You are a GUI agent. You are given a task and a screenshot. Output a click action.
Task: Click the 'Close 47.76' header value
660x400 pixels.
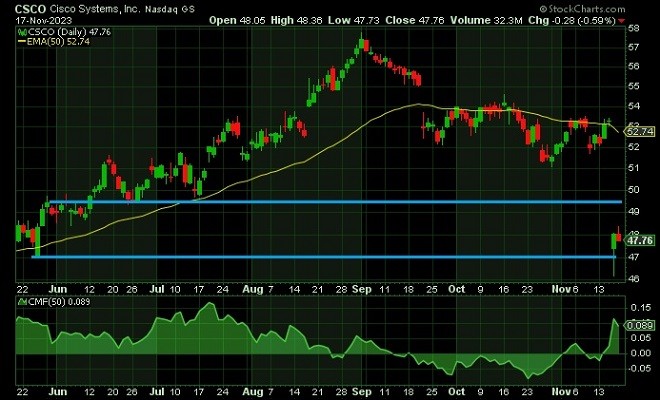click(415, 20)
